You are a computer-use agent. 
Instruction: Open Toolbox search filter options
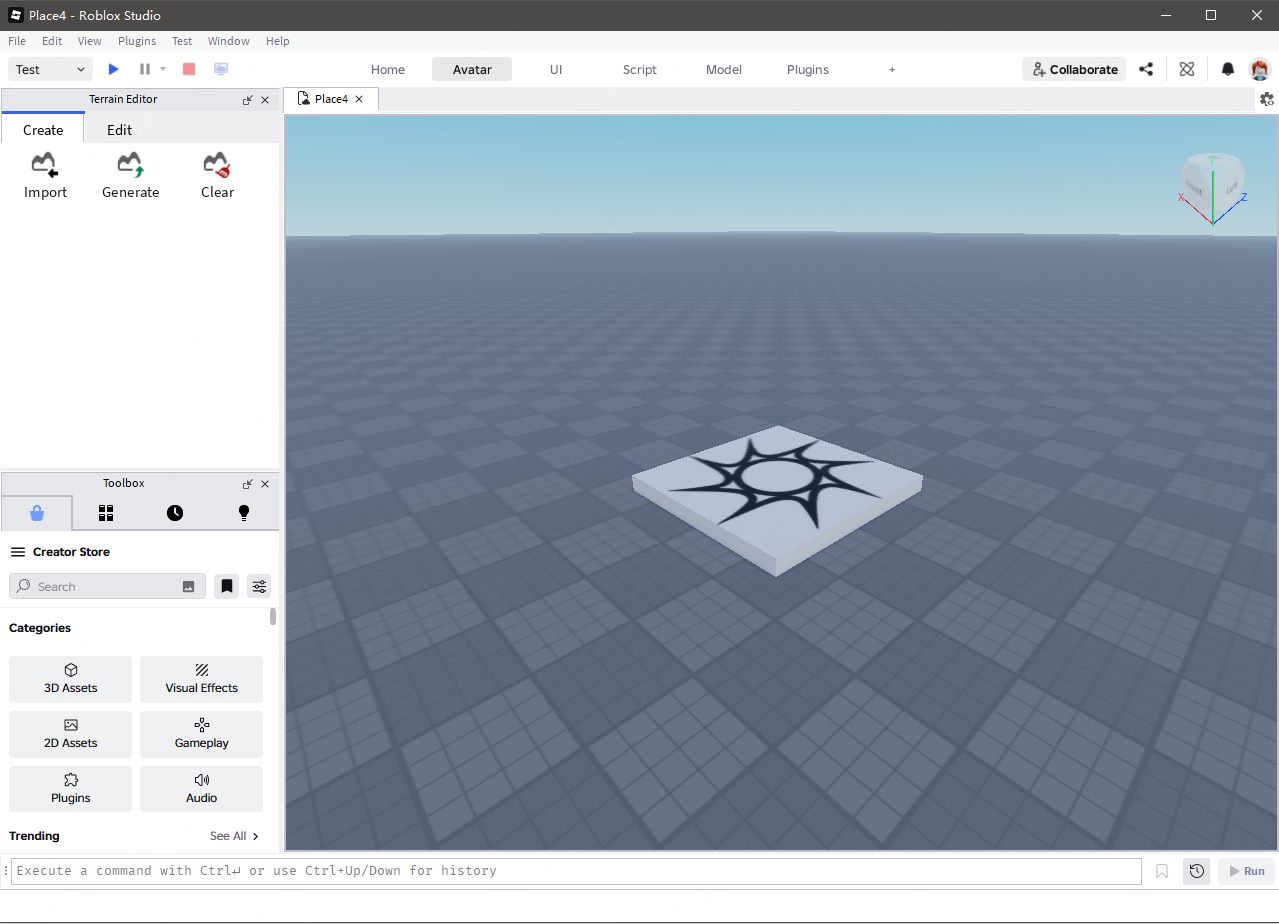[x=259, y=586]
